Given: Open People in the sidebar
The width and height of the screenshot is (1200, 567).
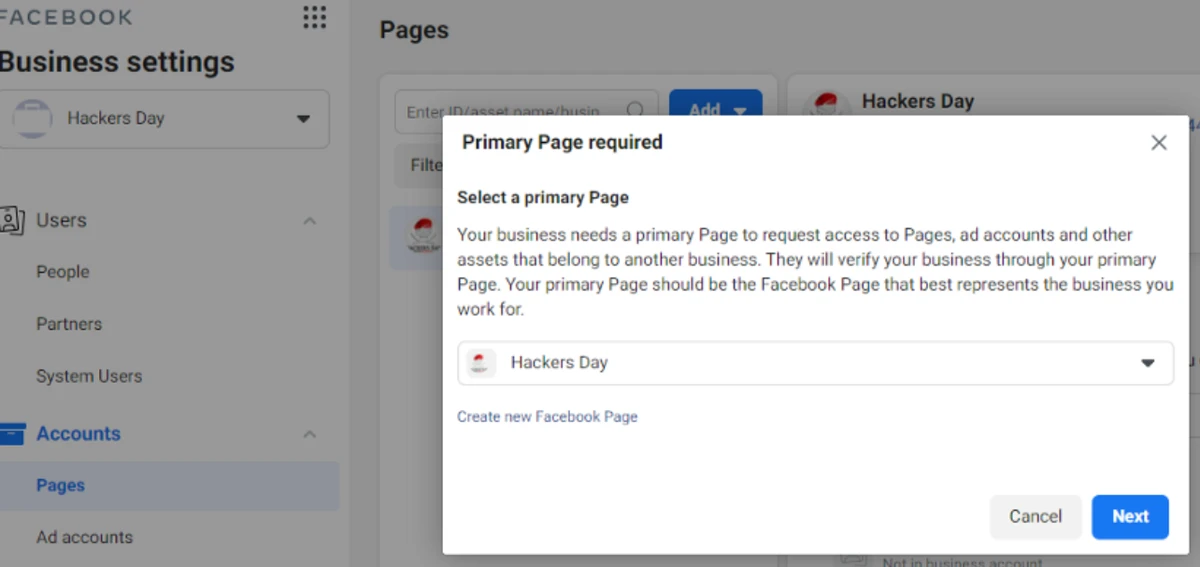Looking at the screenshot, I should [62, 272].
